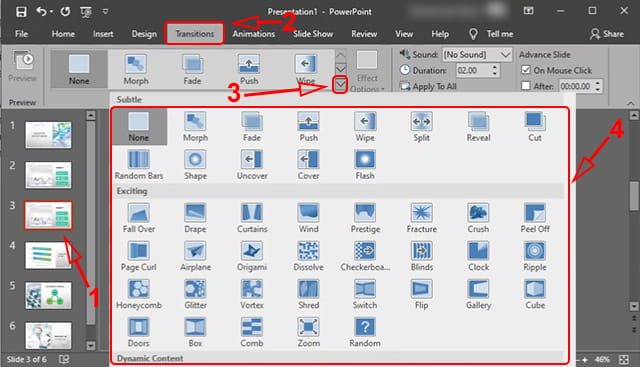Viewport: 640px width, 367px height.
Task: Choose the Page Curl transition
Action: (x=139, y=256)
